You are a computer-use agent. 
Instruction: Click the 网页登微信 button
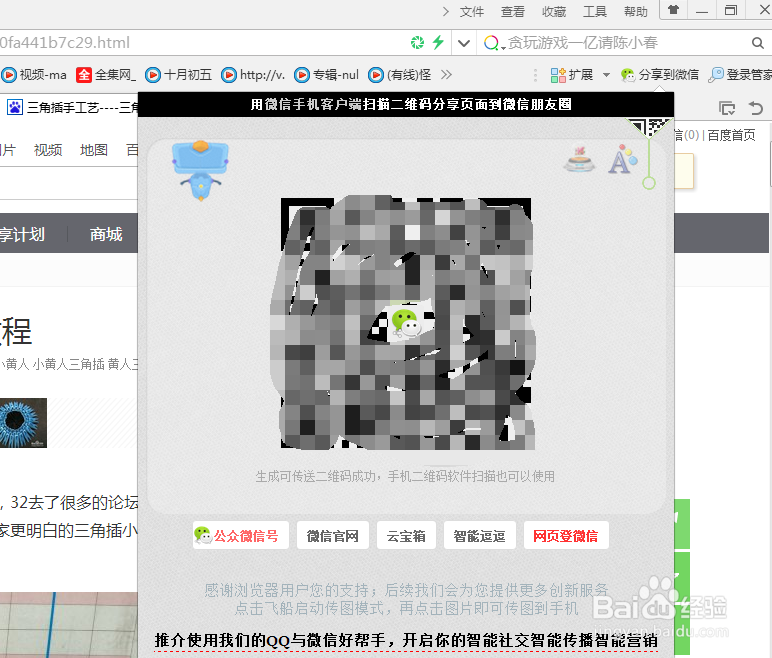point(566,535)
